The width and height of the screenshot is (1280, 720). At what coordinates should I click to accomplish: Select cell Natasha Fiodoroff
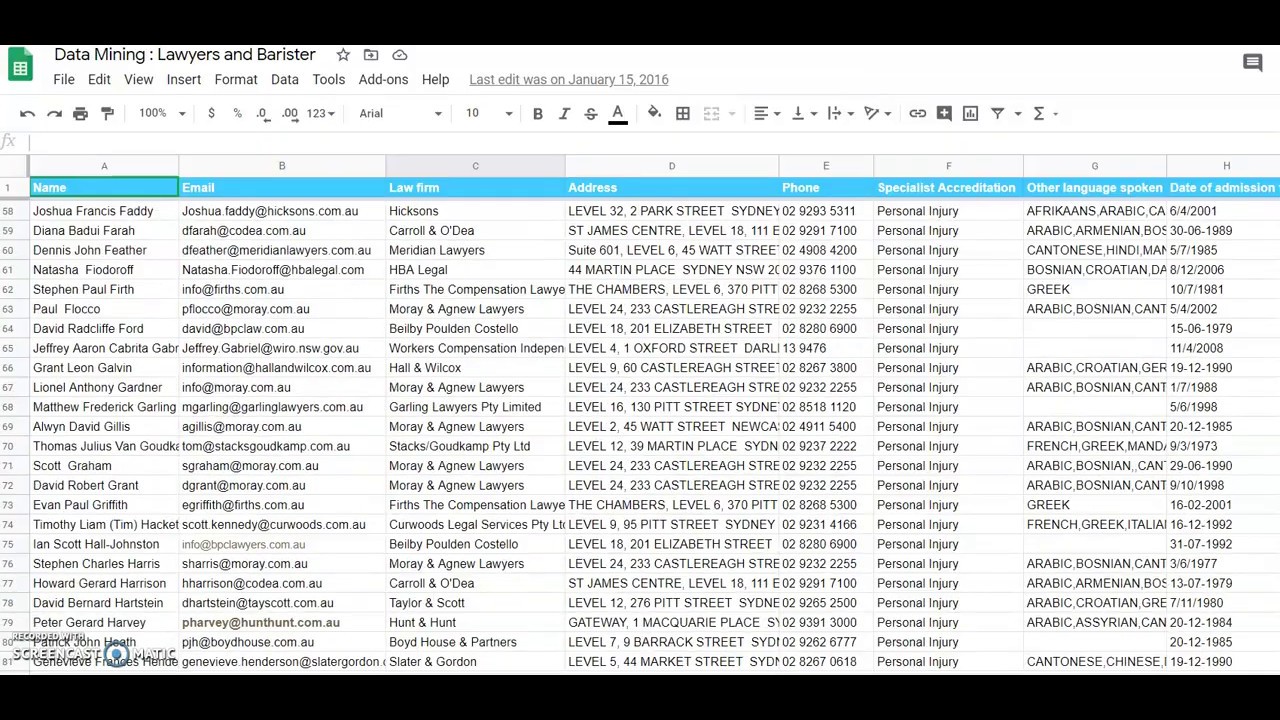click(x=104, y=270)
